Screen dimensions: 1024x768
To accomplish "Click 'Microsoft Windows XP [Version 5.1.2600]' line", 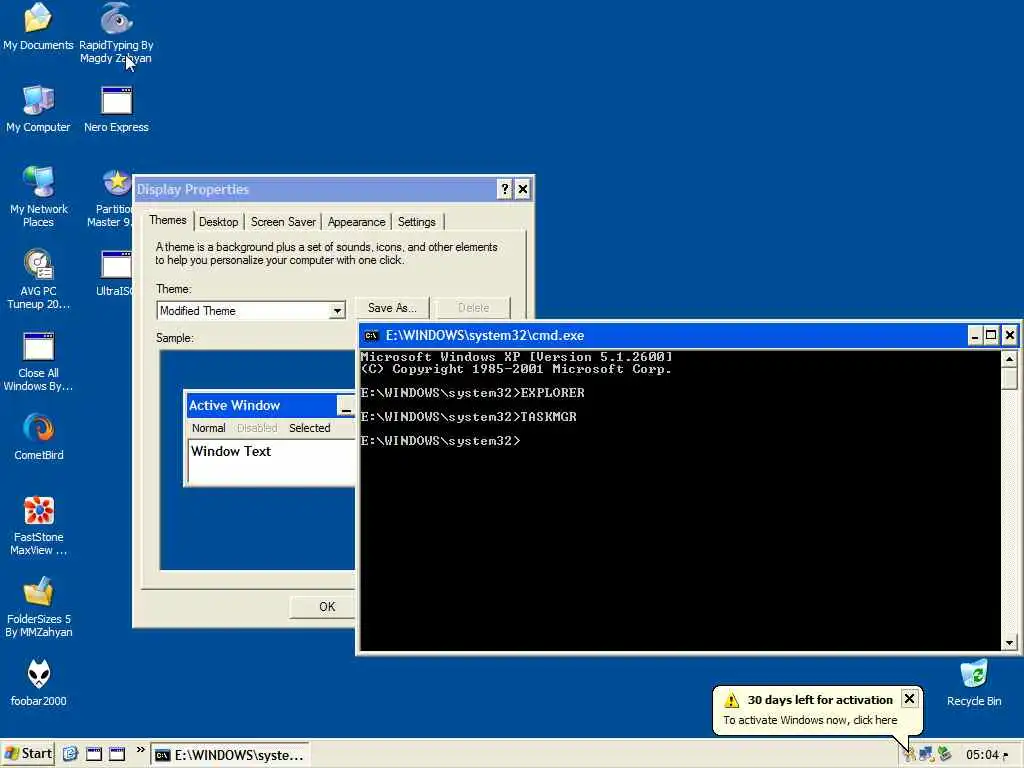I will [517, 357].
